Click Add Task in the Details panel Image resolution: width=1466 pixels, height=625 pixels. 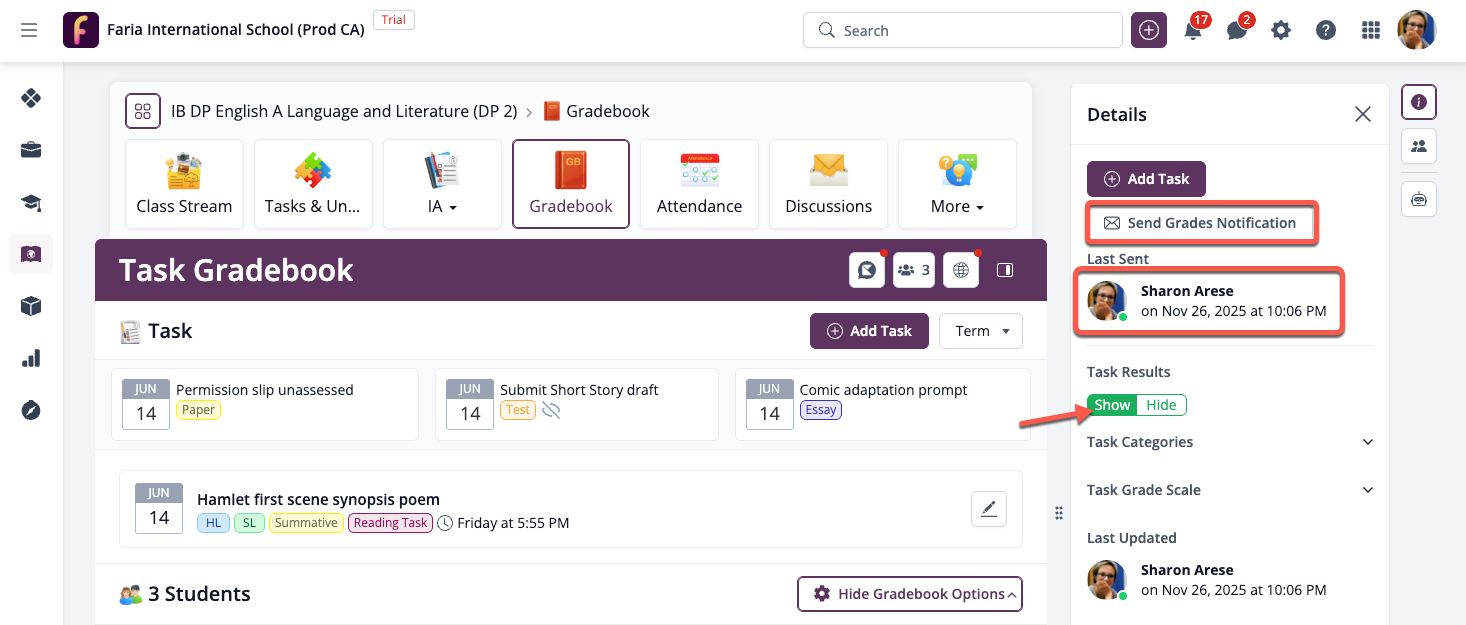(x=1146, y=179)
